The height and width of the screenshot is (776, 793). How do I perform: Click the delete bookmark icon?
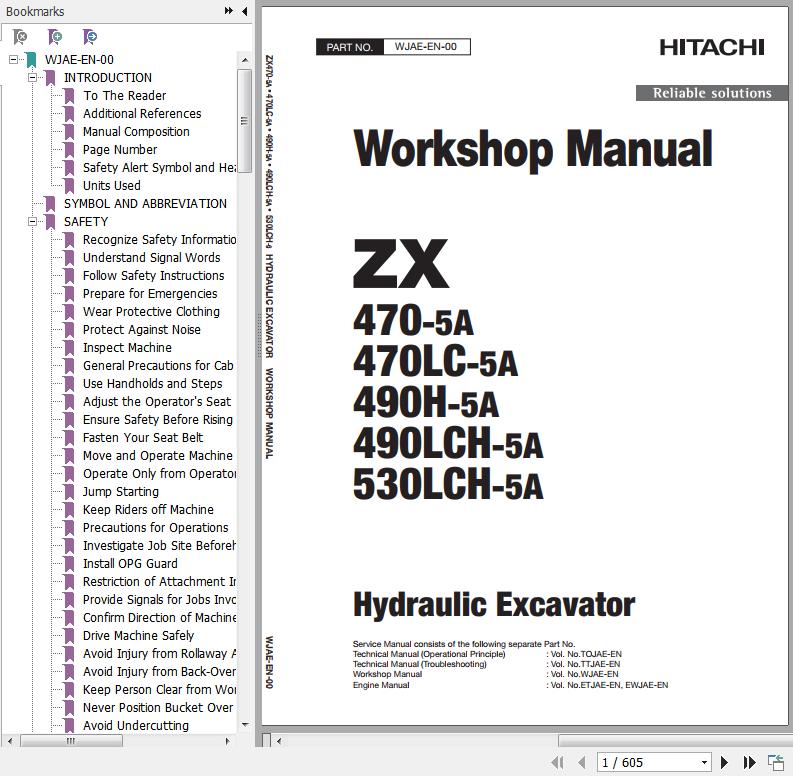pyautogui.click(x=20, y=36)
